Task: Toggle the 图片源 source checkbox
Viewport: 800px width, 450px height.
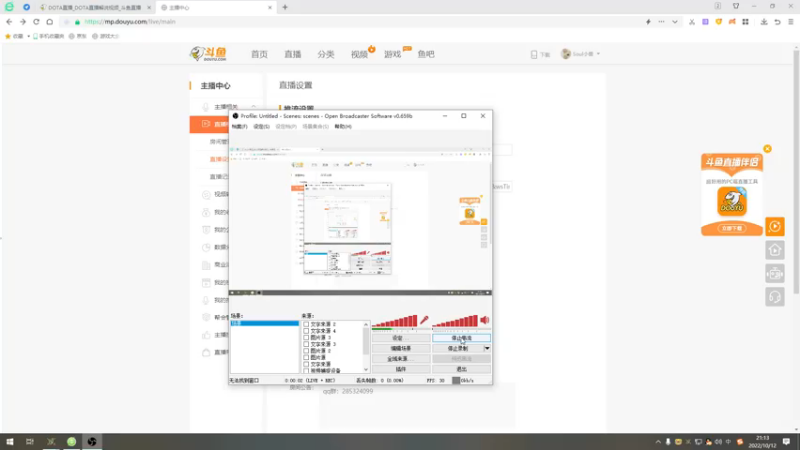Action: coord(306,358)
